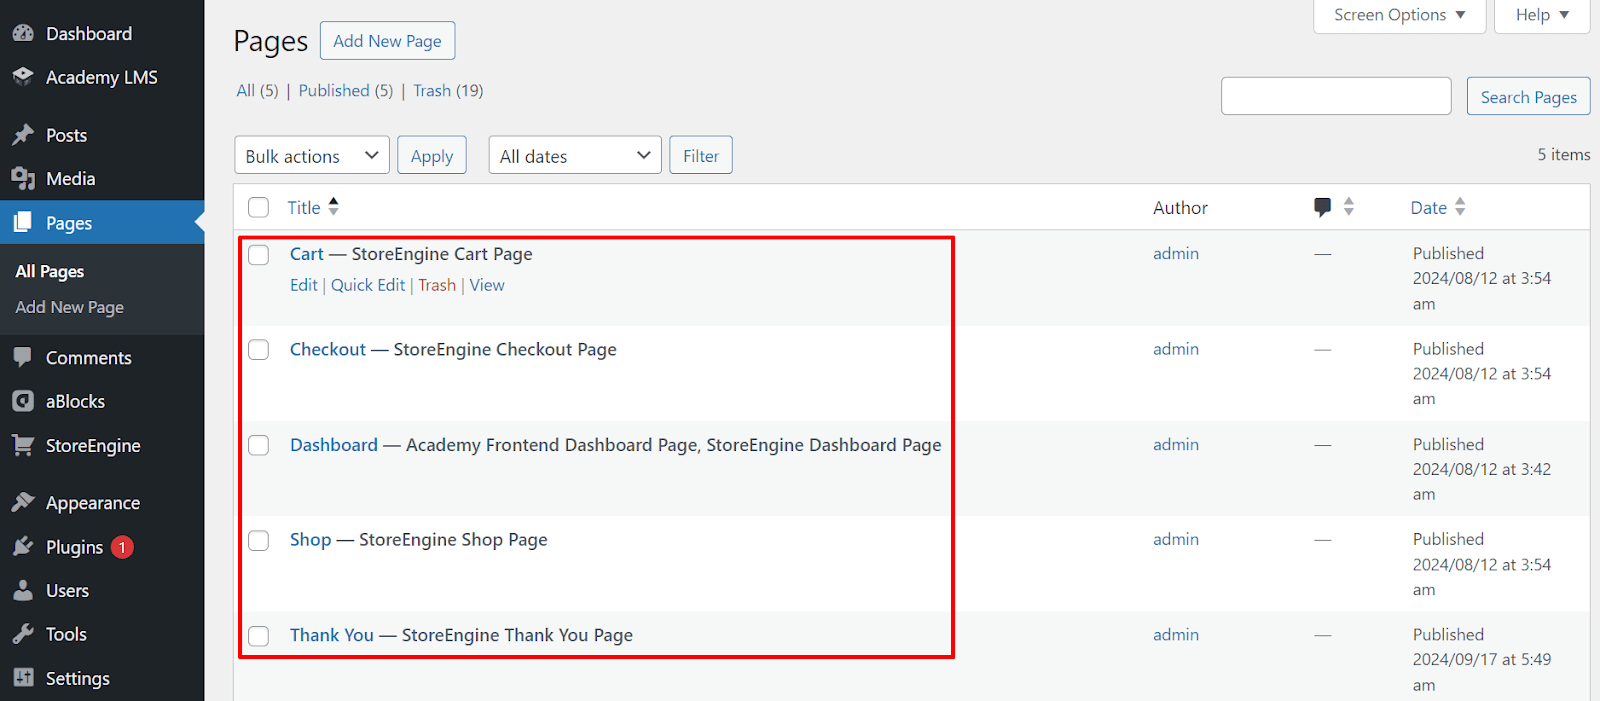Viewport: 1600px width, 701px height.
Task: Click the Plugins update count badge
Action: coord(122,547)
